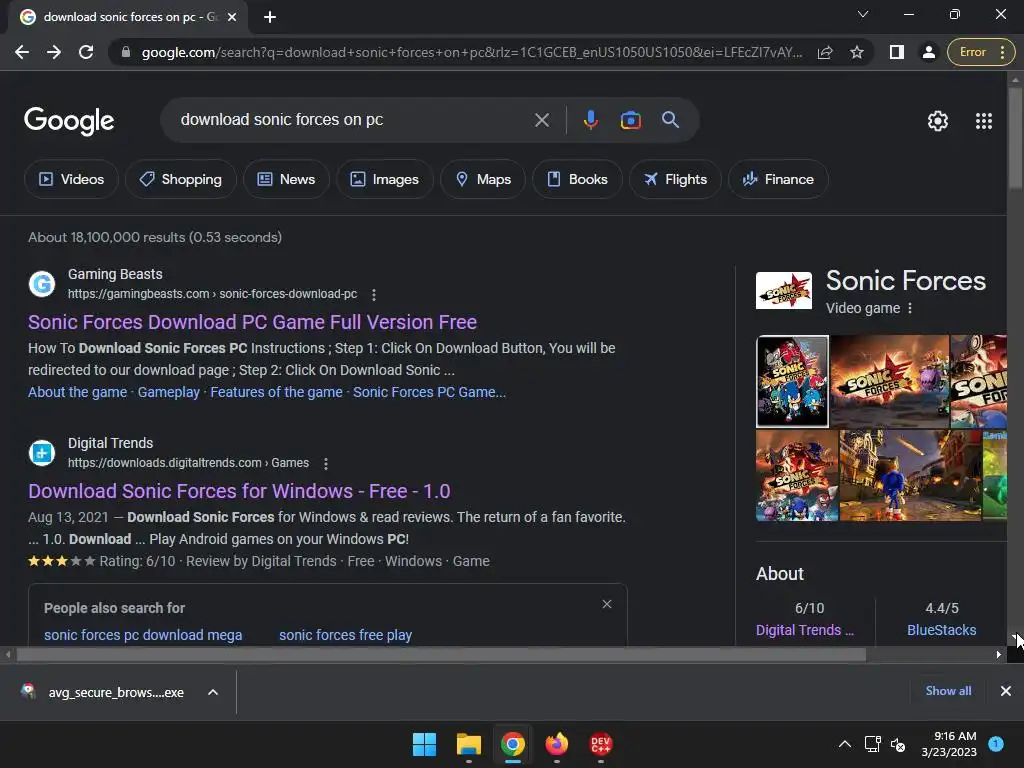
Task: Start a search by voice
Action: 590,120
